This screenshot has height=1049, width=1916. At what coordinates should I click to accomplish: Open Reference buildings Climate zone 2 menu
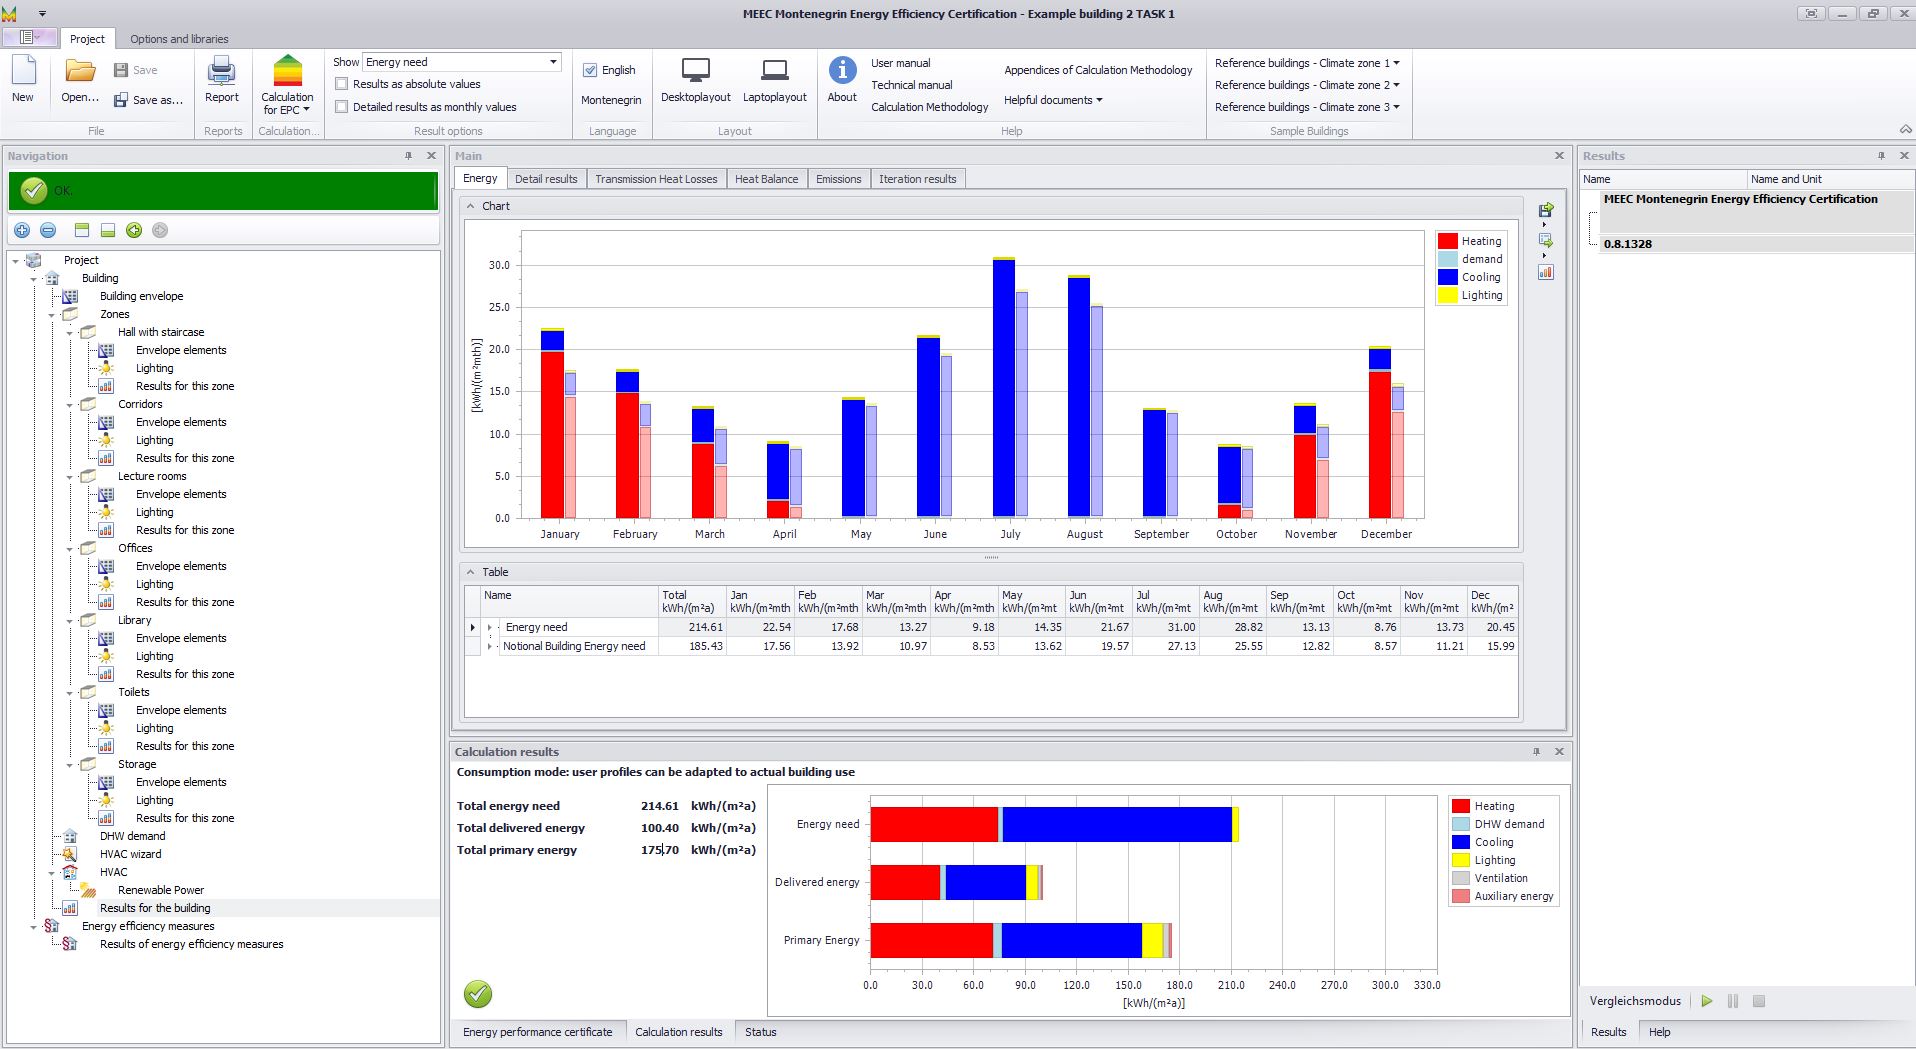click(x=1307, y=85)
